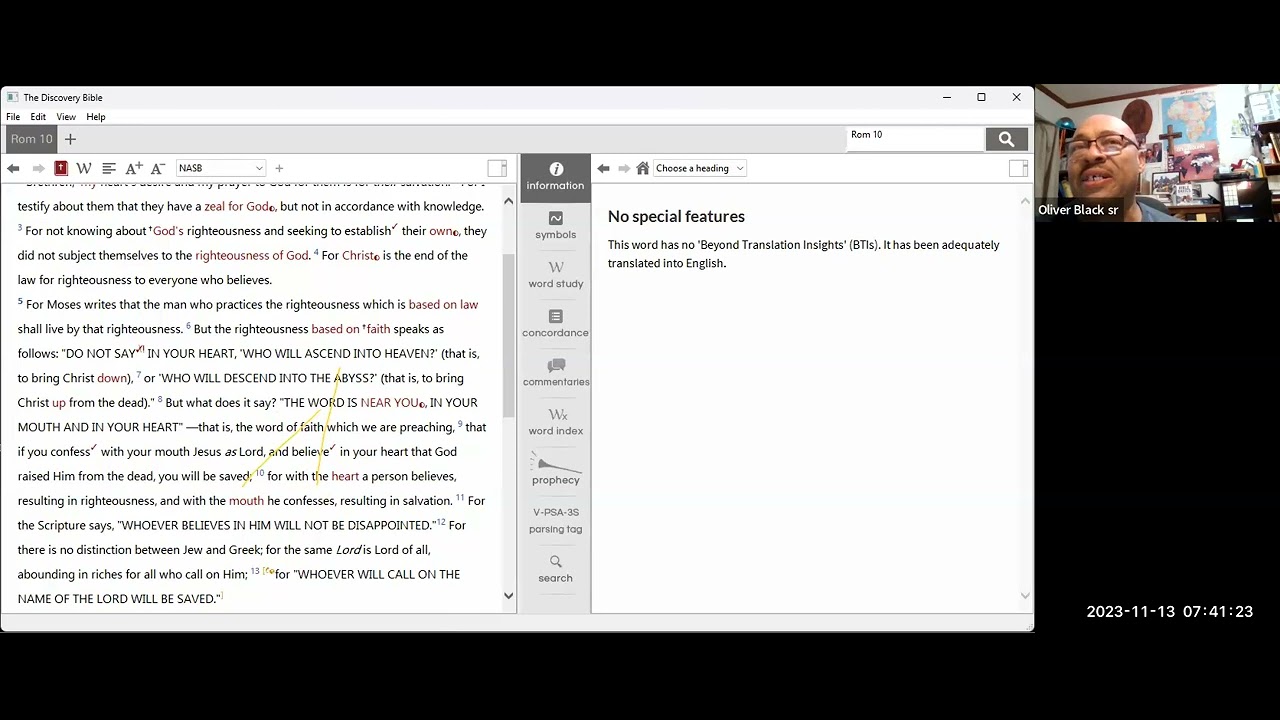
Task: Maximize The Discovery Bible window
Action: coord(981,97)
